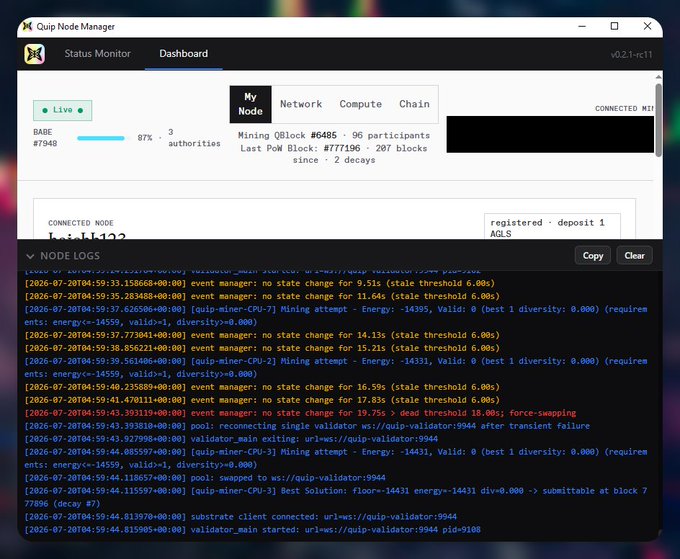Click the 'registered · deposit 1 AGLS' box
The height and width of the screenshot is (559, 680).
click(x=552, y=227)
